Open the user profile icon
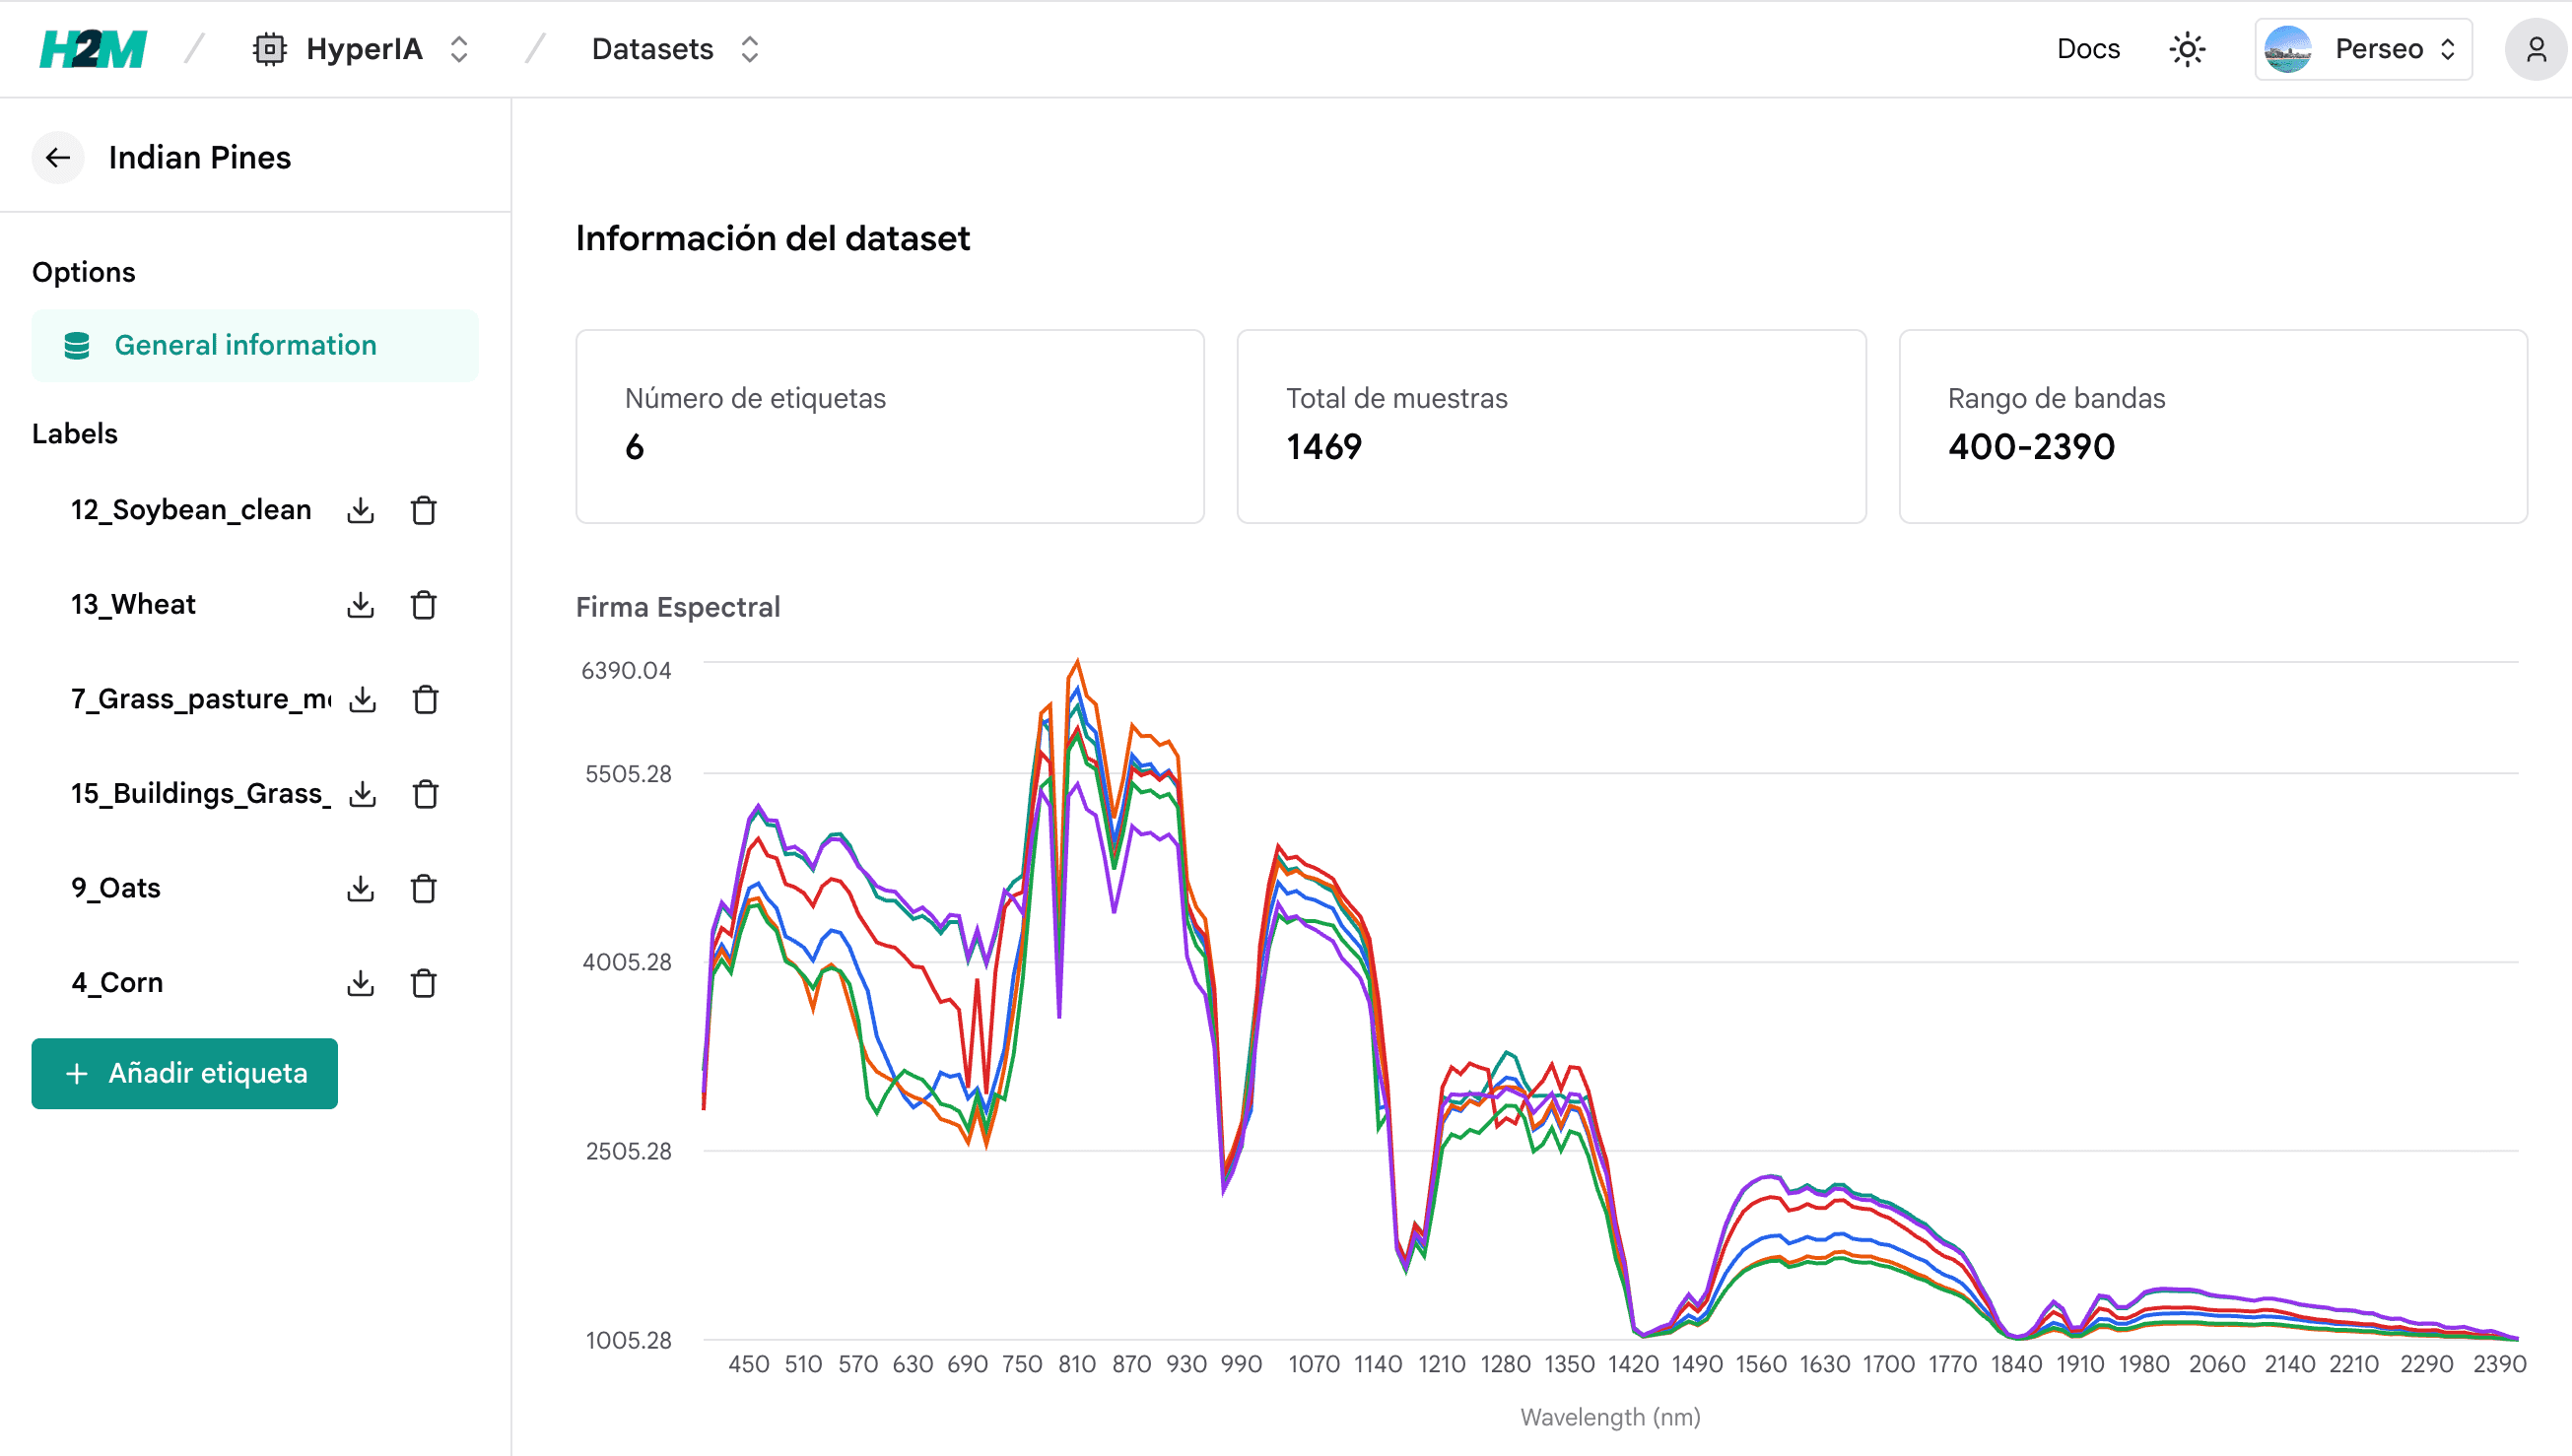2572x1456 pixels. (2536, 49)
